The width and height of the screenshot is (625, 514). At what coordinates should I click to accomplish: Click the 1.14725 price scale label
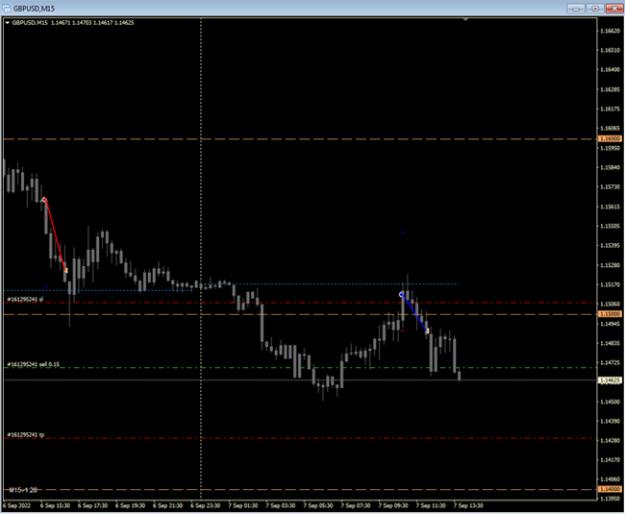(610, 363)
